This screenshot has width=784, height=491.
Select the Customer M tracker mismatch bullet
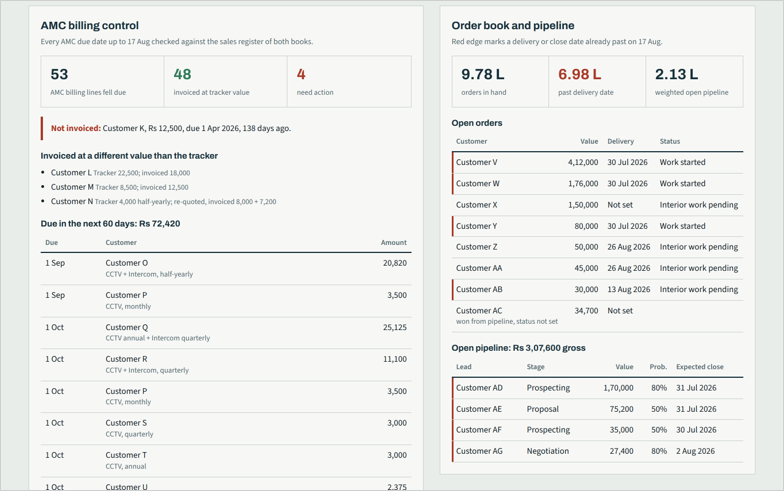click(120, 187)
